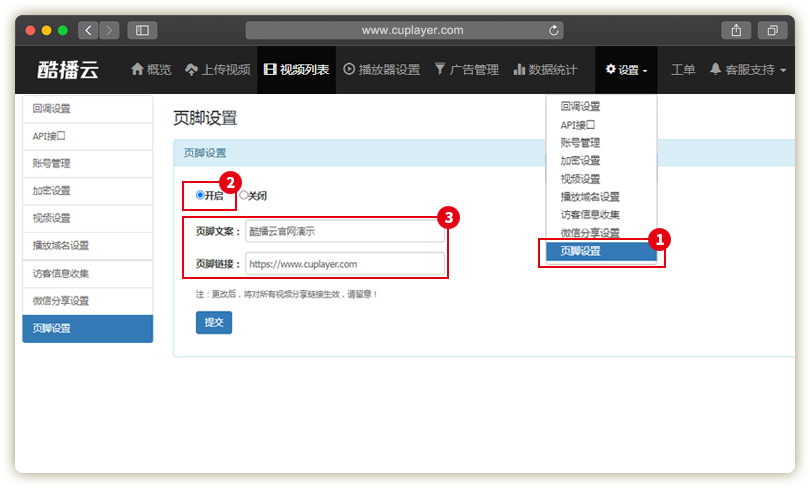The image size is (810, 488).
Task: Click the home icon beside 概览
Action: pos(138,70)
